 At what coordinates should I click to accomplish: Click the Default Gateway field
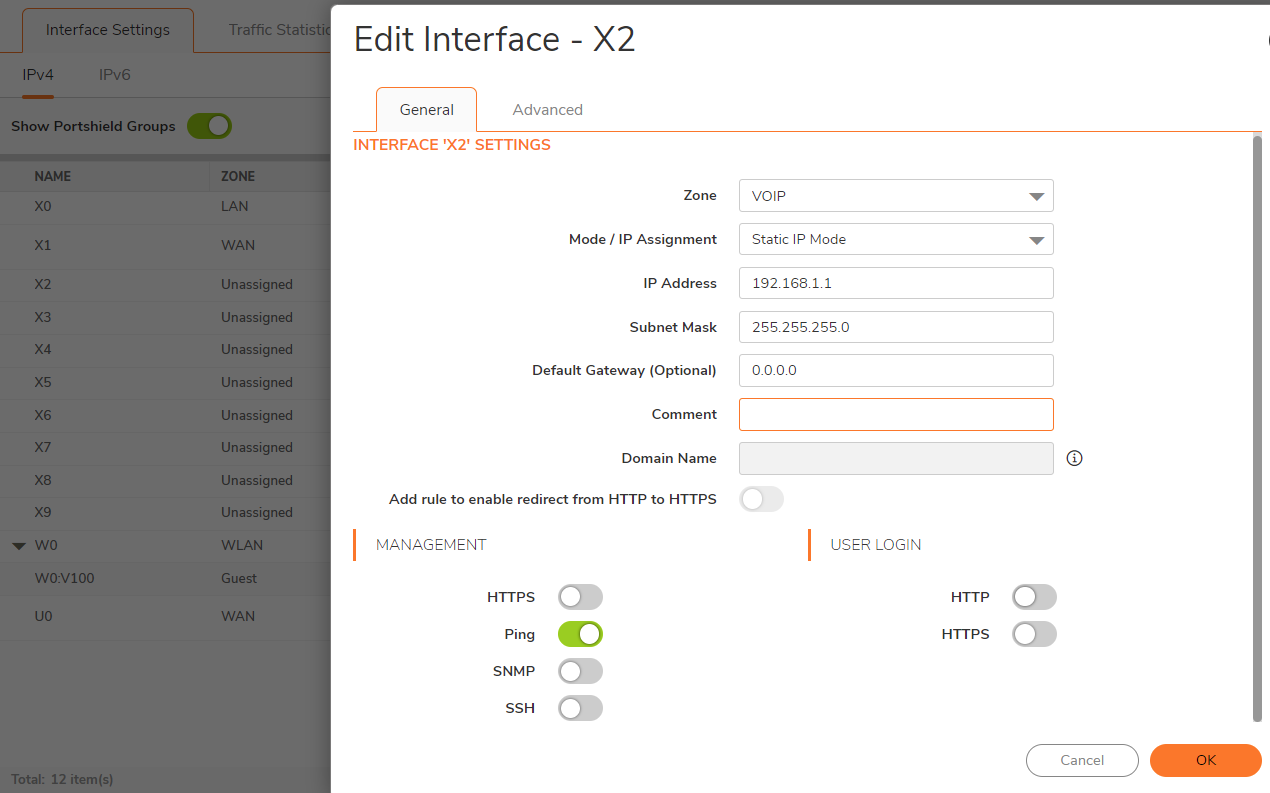pyautogui.click(x=896, y=370)
